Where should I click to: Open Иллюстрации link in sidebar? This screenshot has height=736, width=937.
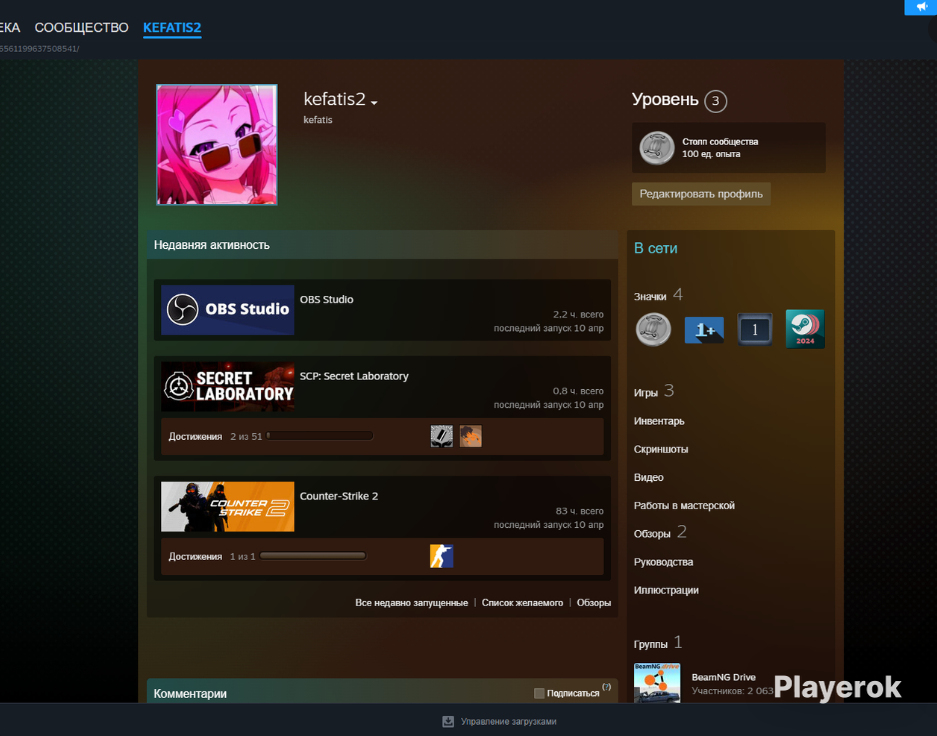[x=666, y=590]
